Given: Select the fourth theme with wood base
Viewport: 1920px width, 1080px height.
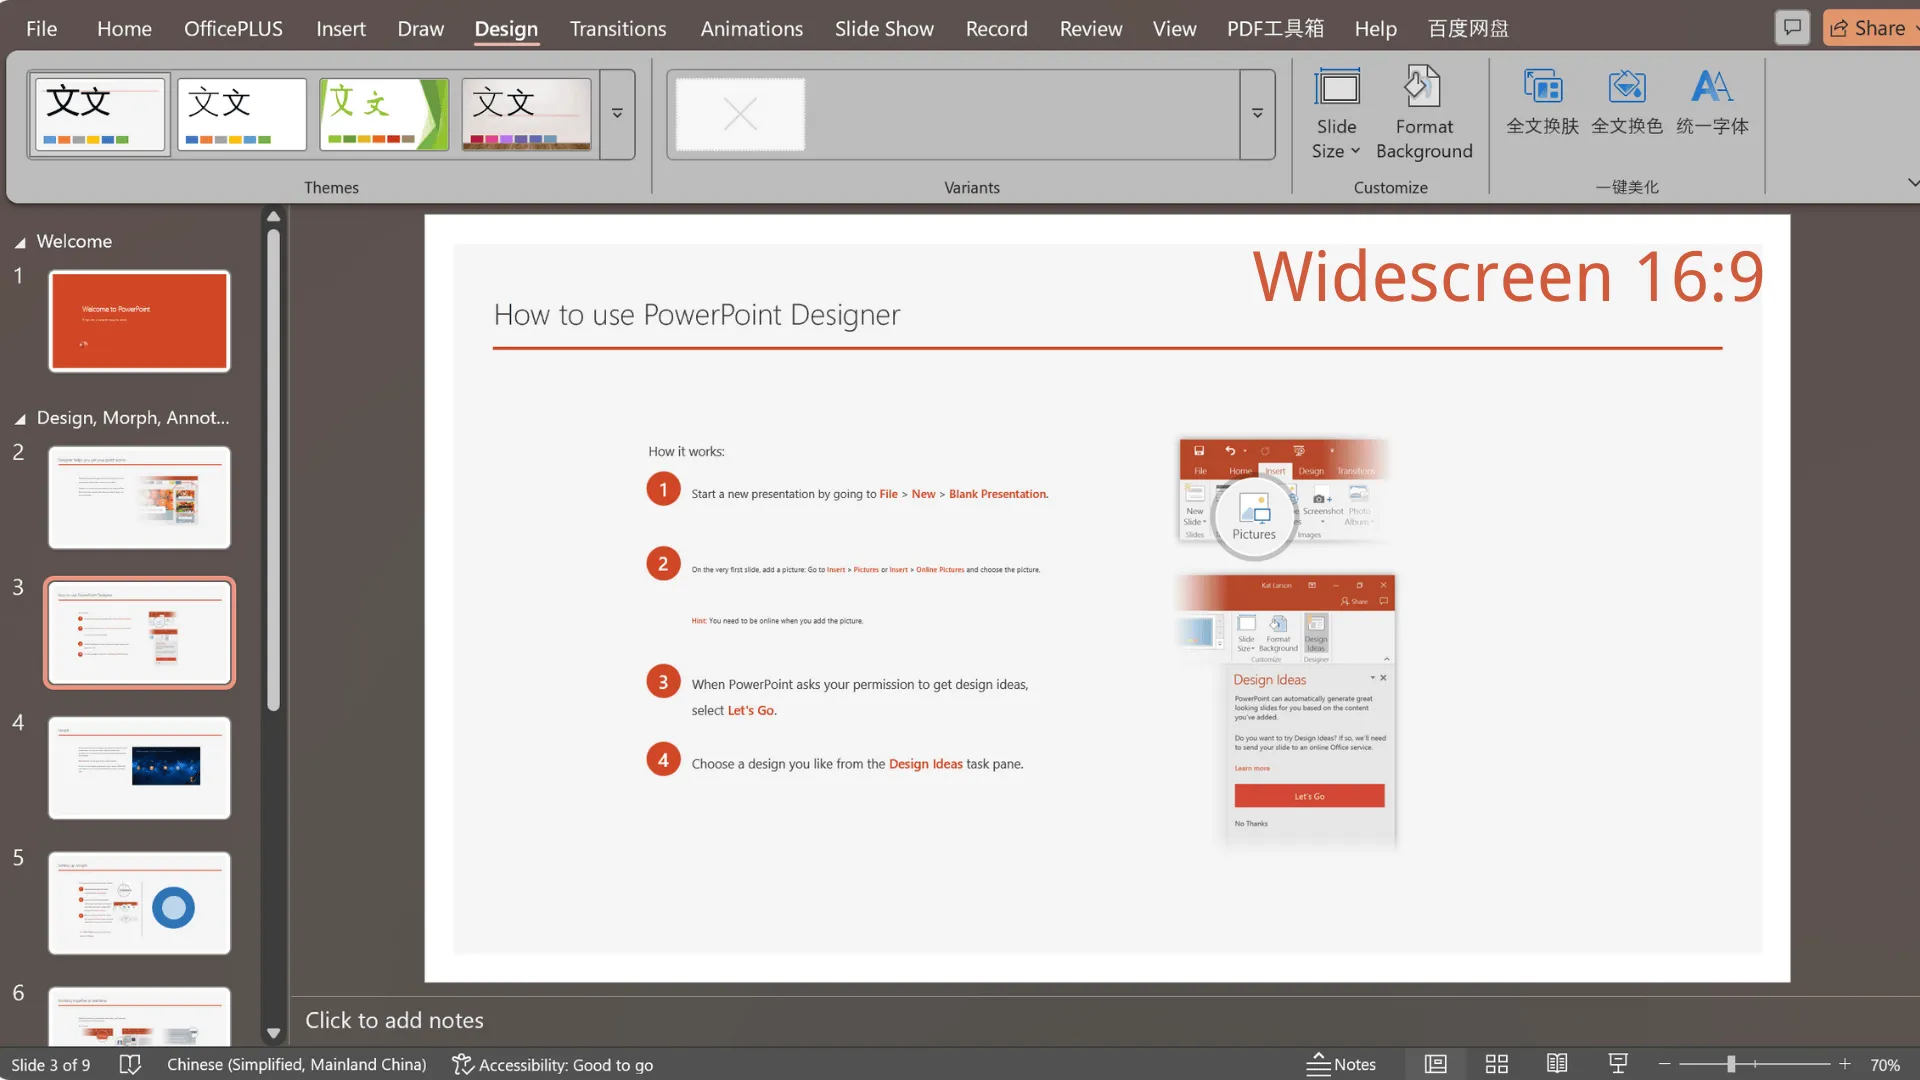Looking at the screenshot, I should pos(526,114).
